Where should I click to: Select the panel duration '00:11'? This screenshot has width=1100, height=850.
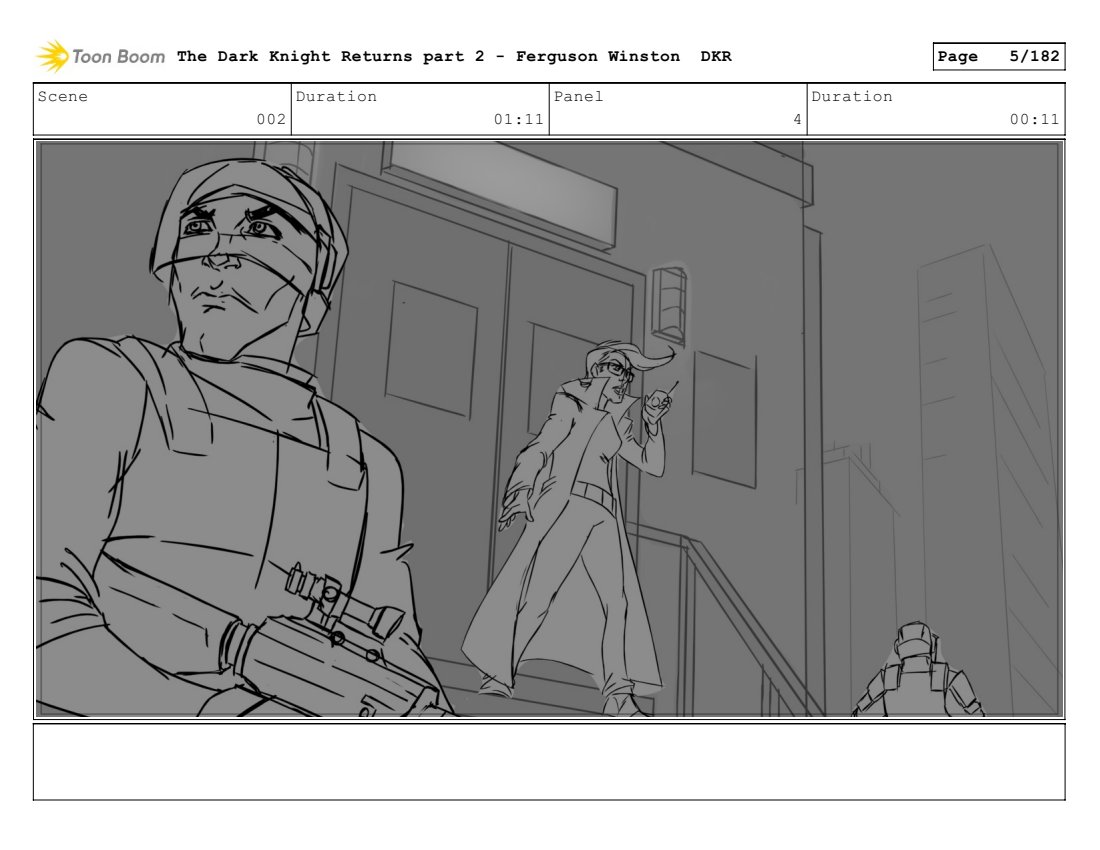1034,119
